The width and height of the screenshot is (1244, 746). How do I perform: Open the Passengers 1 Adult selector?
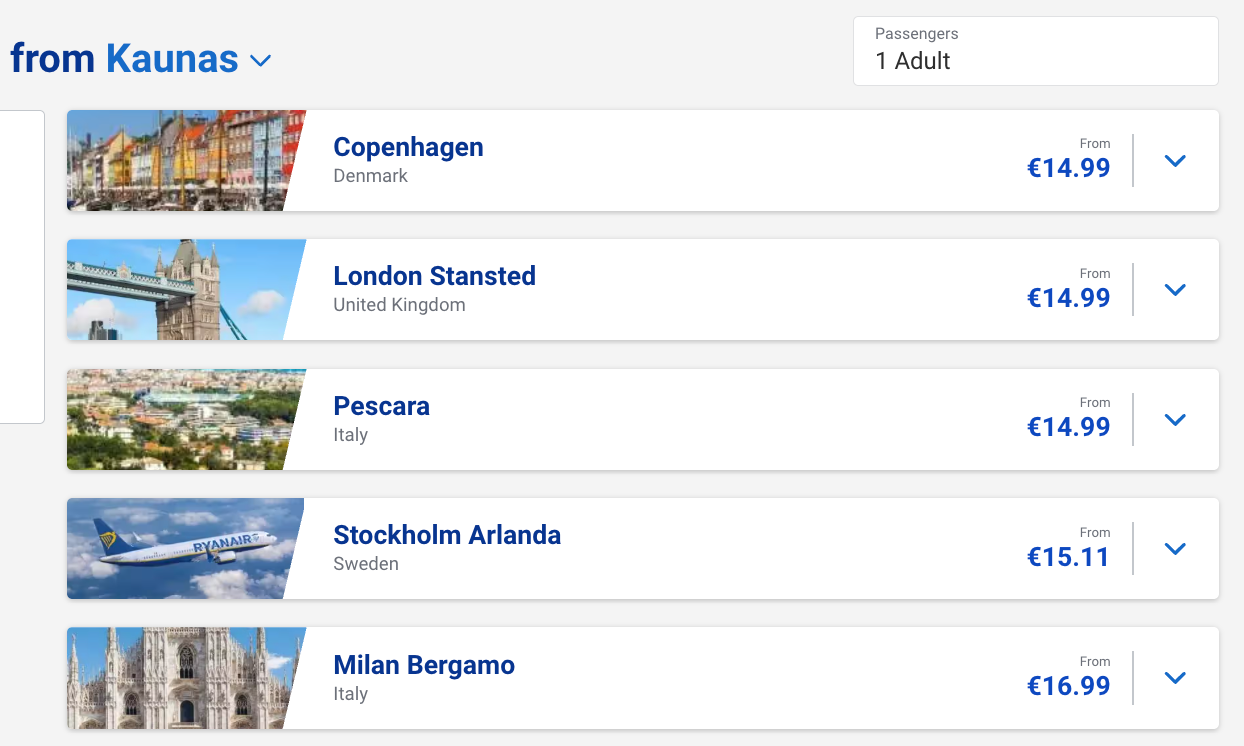point(1035,51)
